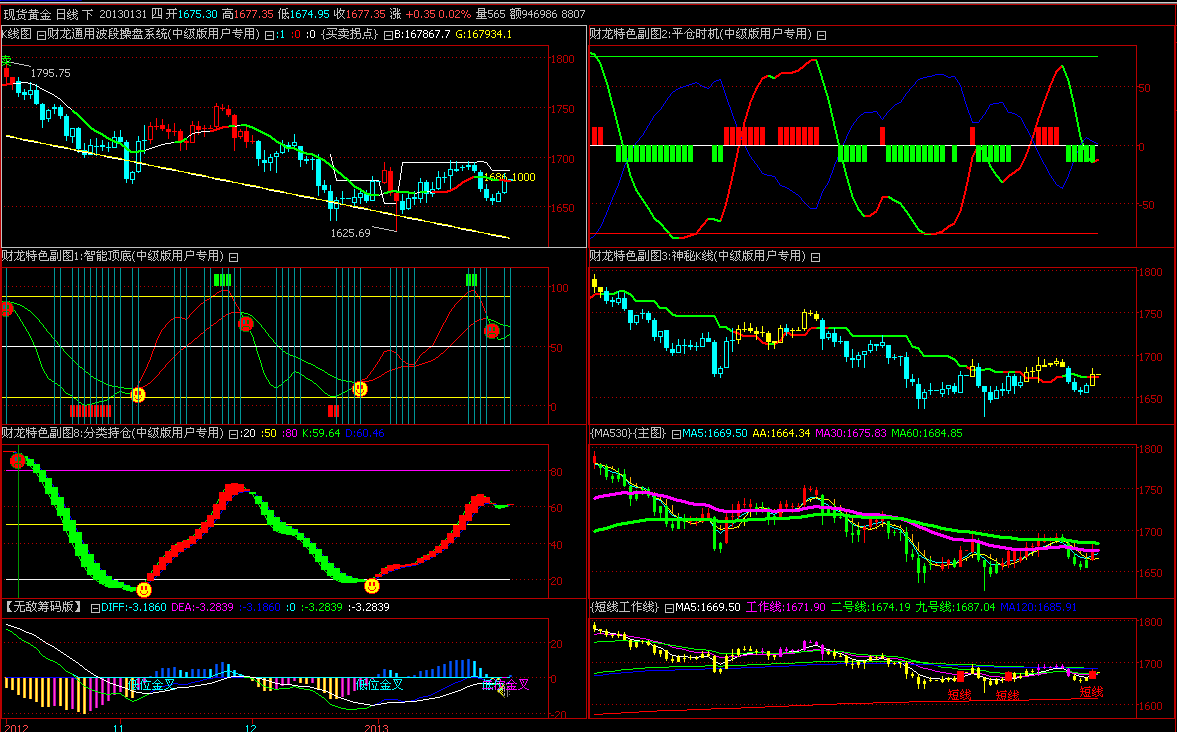Click the second yellow smiley in 智能顶底 chart
The height and width of the screenshot is (732, 1177).
pyautogui.click(x=360, y=389)
